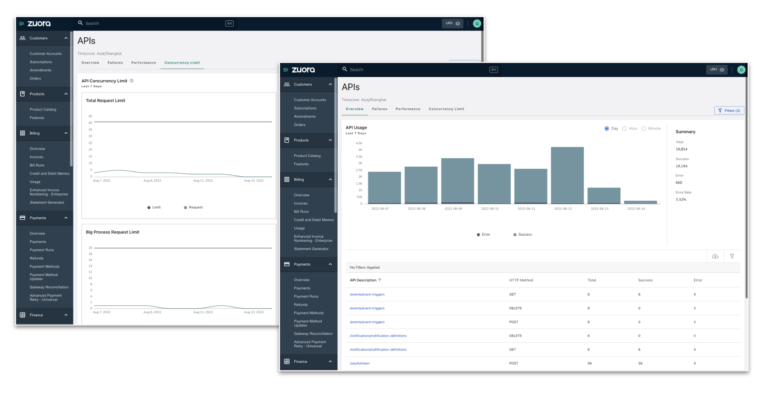Select the Hour radio button

coord(625,128)
